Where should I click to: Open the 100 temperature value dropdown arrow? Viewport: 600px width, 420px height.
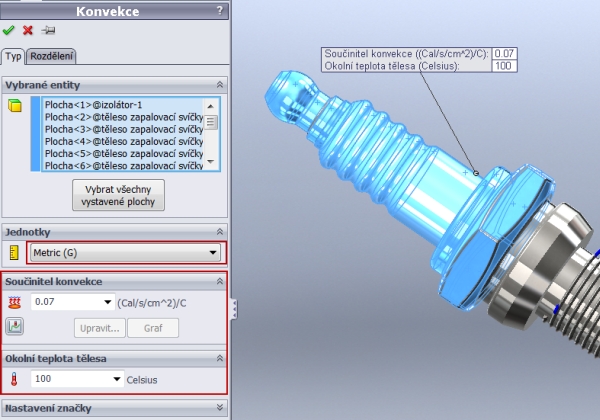click(117, 379)
